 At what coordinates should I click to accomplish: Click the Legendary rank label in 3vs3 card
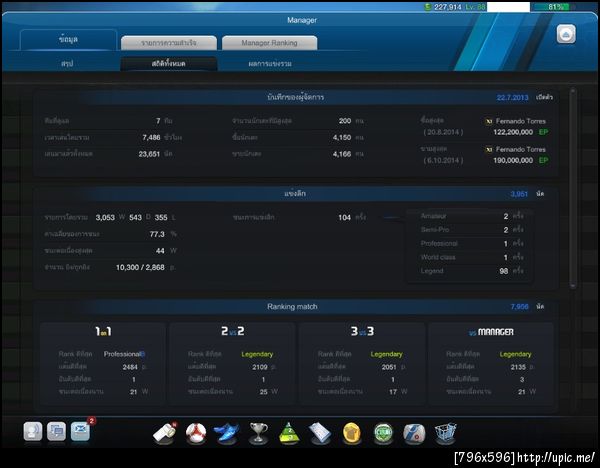click(386, 354)
